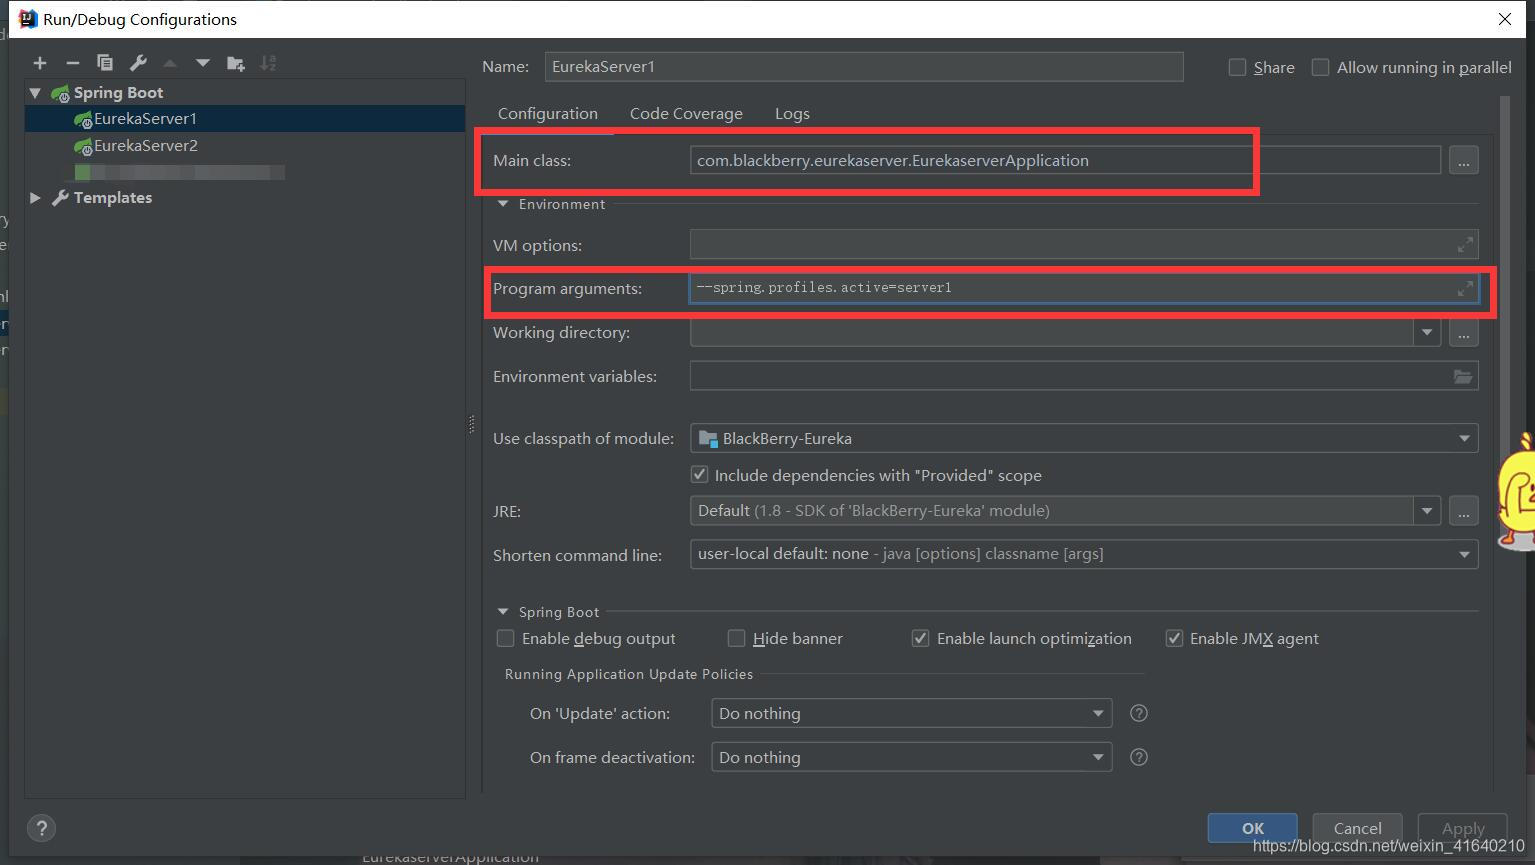Screen dimensions: 1535x865
Task: Browse for the Main class using the ellipsis button
Action: point(1464,160)
